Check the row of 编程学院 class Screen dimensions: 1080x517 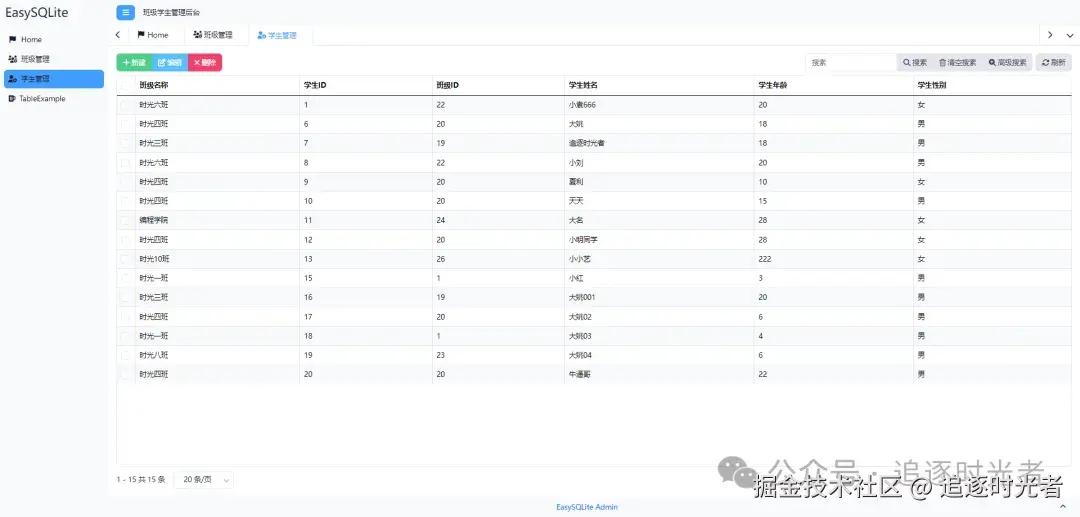125,220
